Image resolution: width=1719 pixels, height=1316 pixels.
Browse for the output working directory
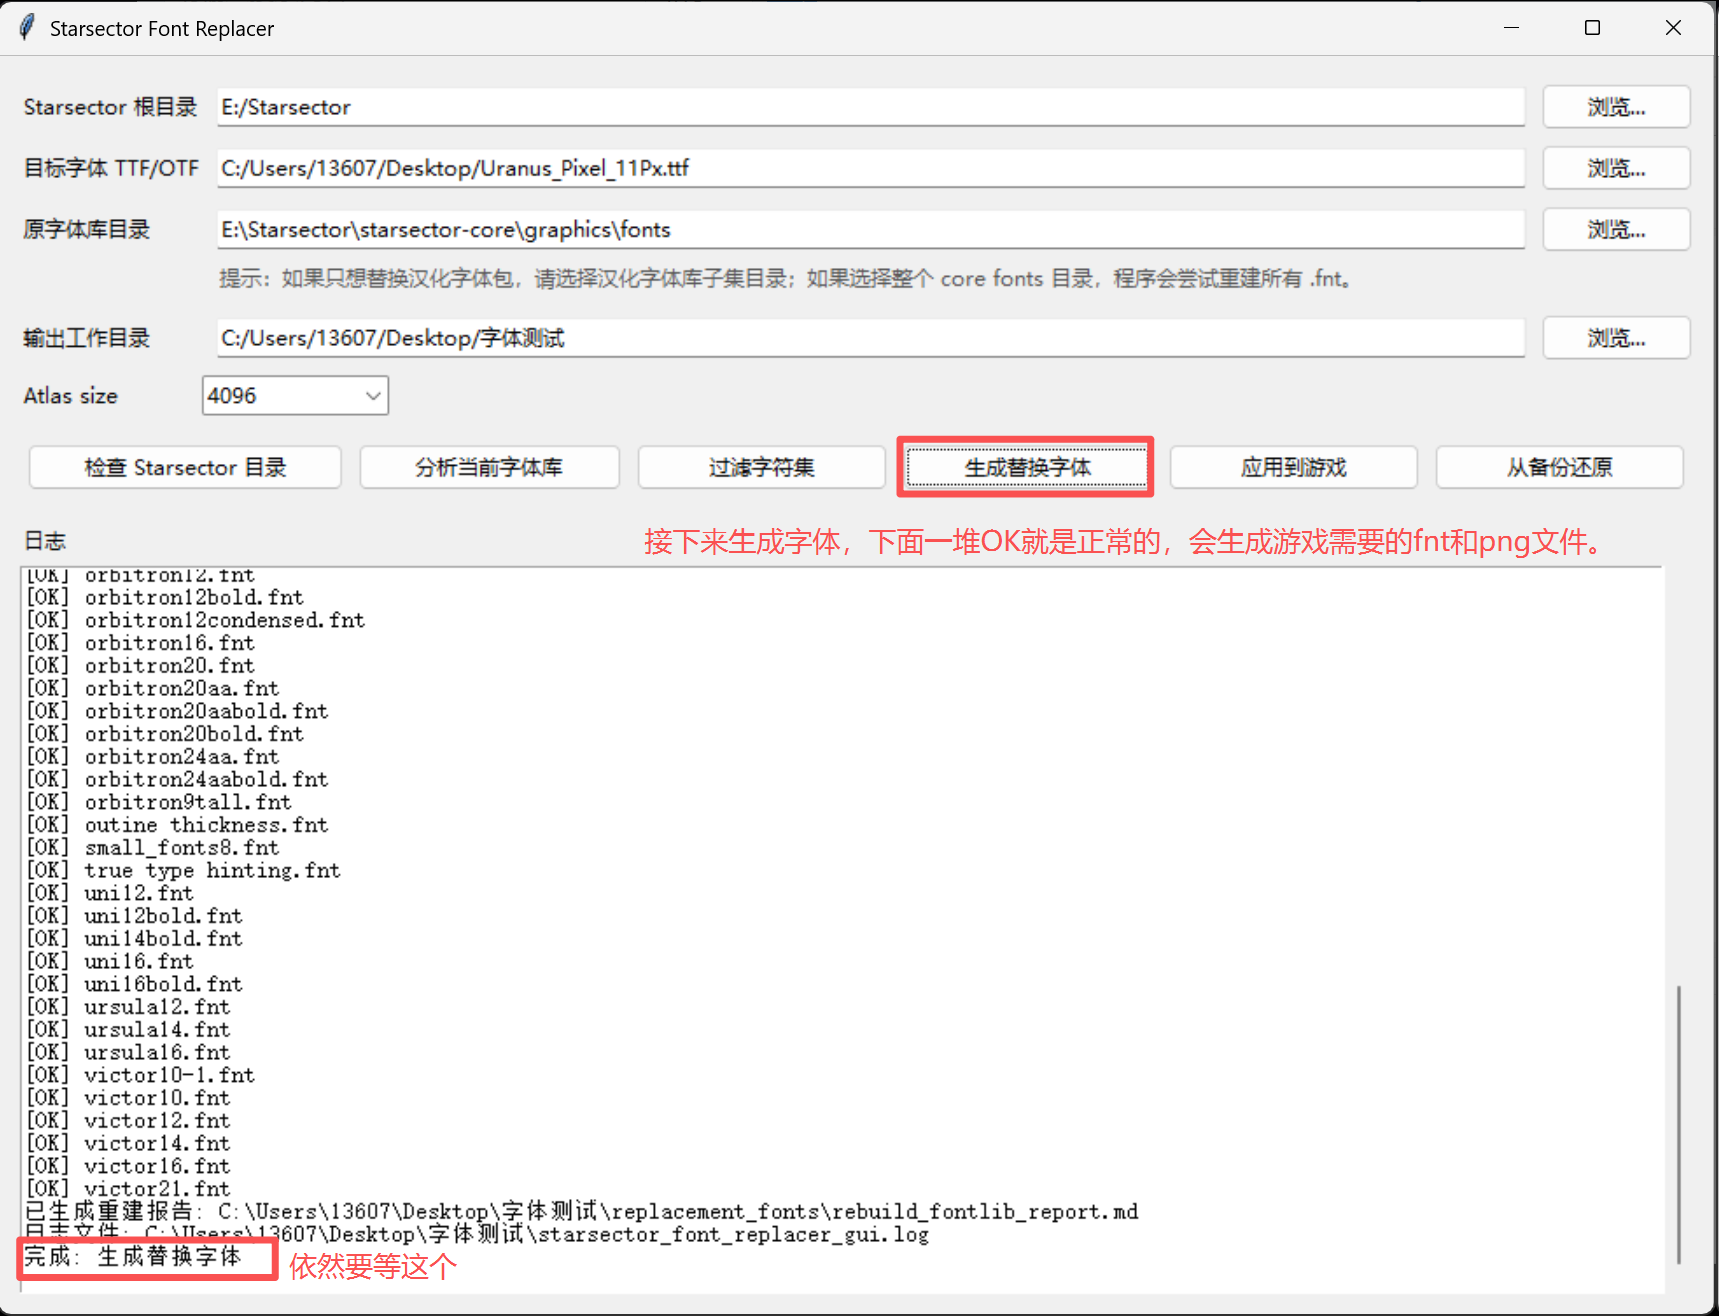(1616, 338)
